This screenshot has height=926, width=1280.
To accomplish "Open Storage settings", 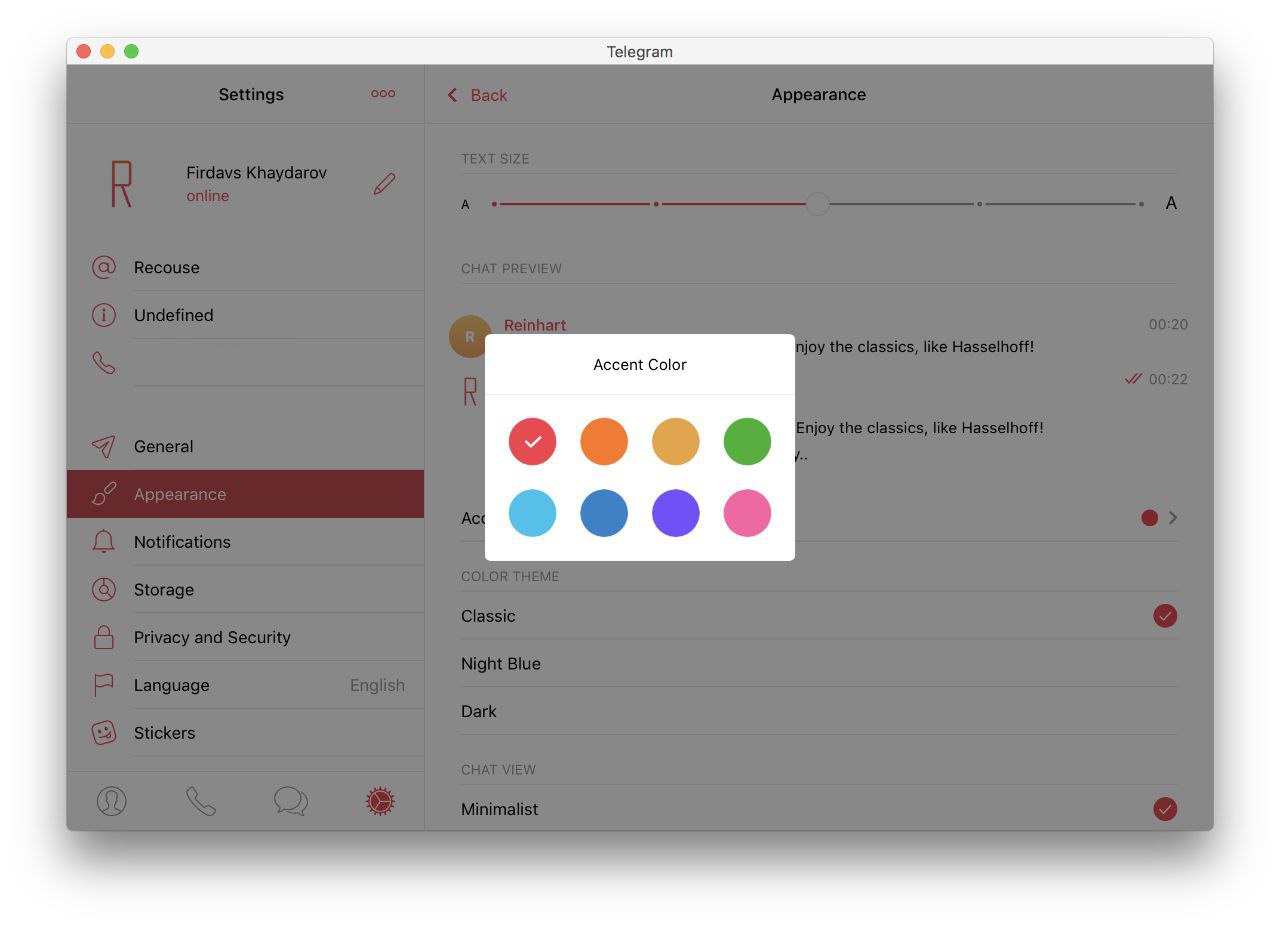I will tap(245, 589).
